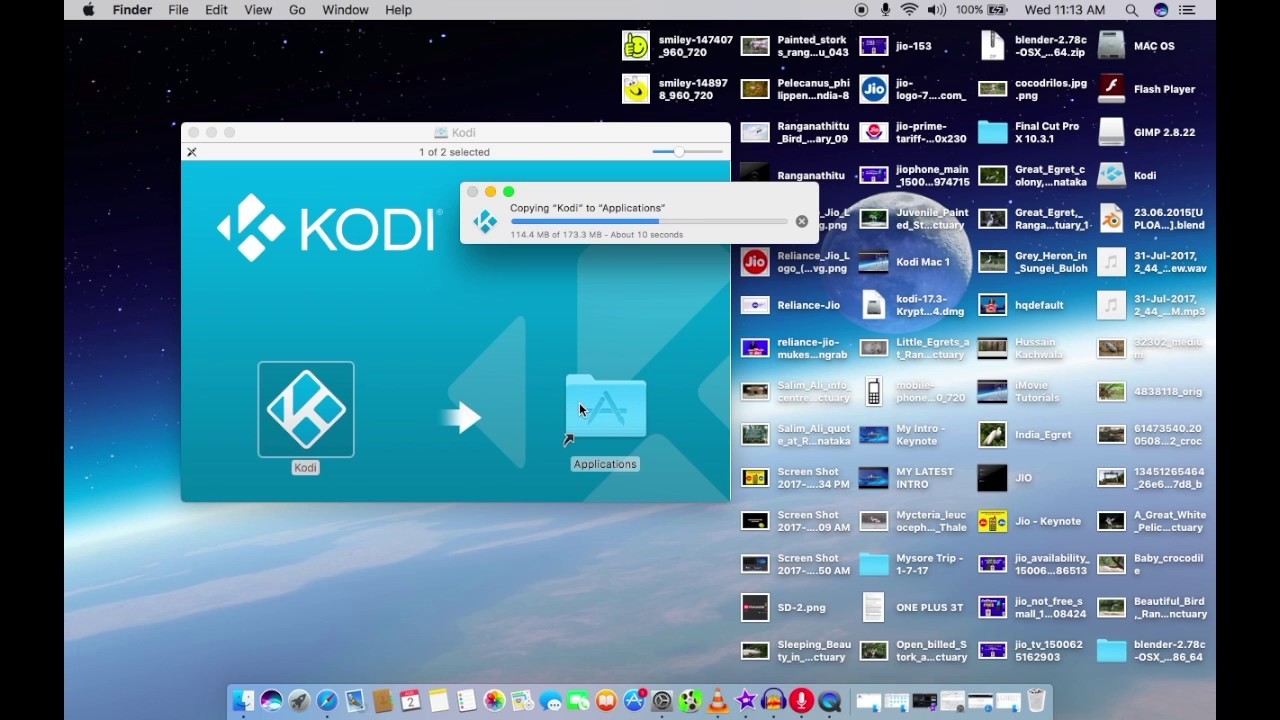Open the Trash in the Dock
Screen dimensions: 1280x720
[1036, 701]
